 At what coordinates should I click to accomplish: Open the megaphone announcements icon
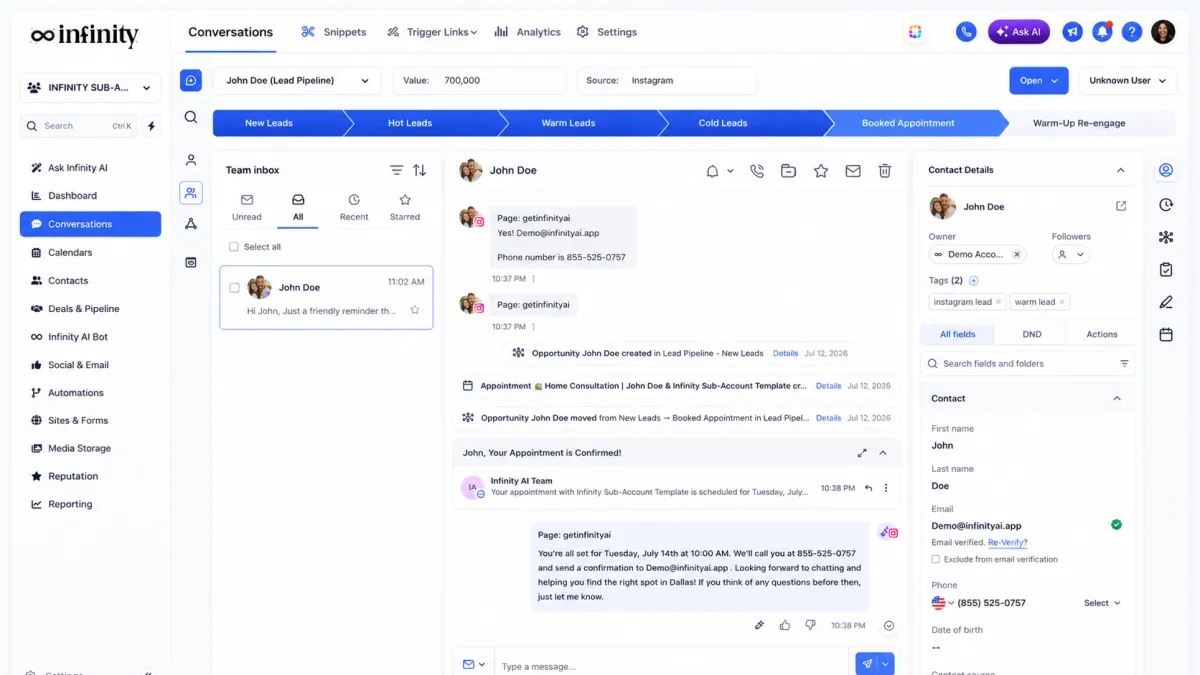[x=1072, y=32]
